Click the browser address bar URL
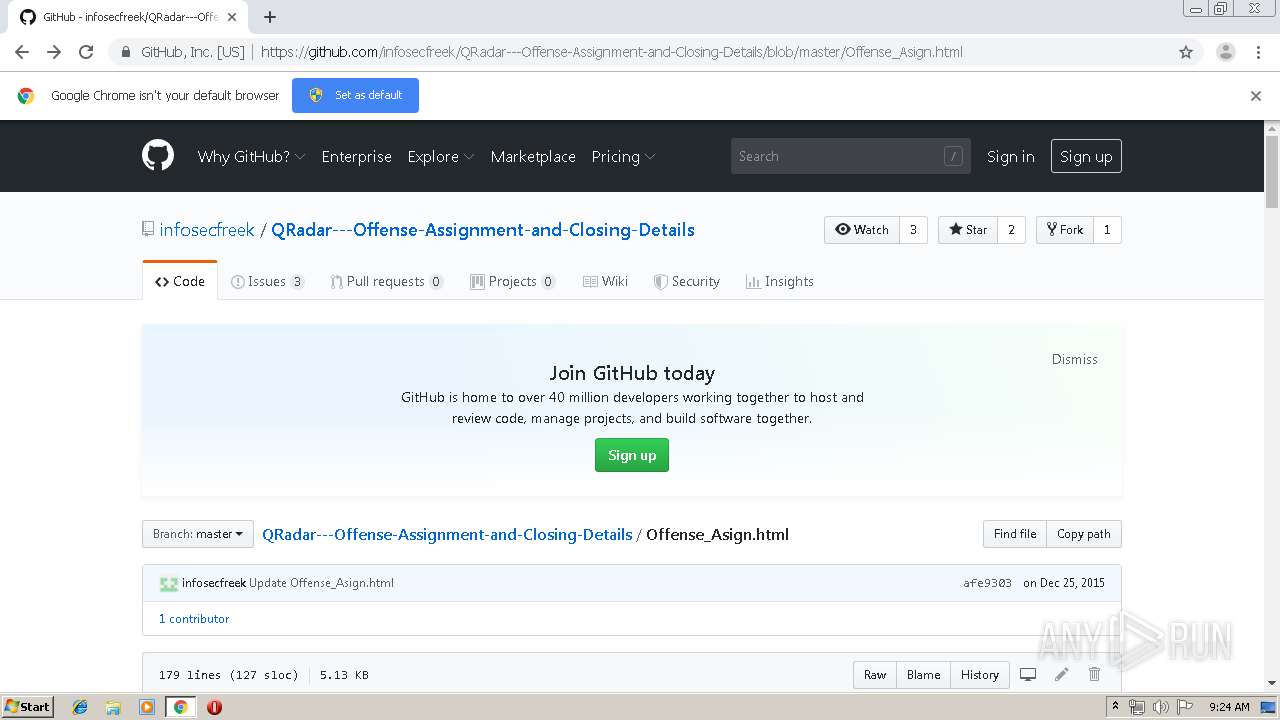The width and height of the screenshot is (1280, 720). coord(611,52)
